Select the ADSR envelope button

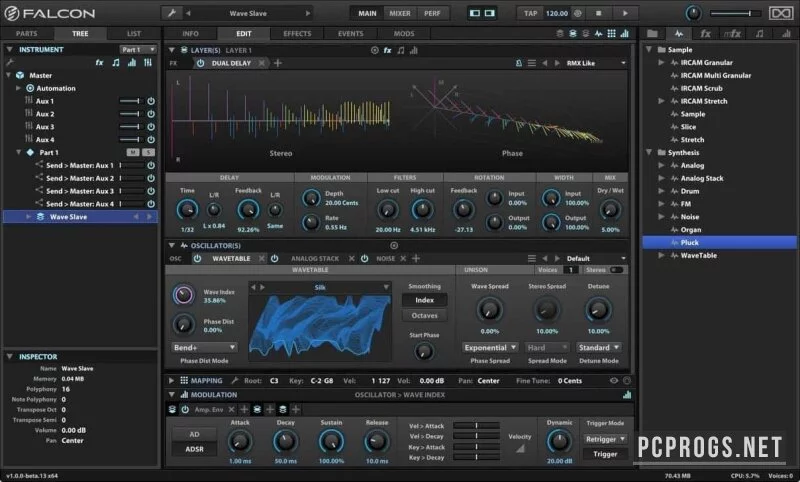pos(194,449)
